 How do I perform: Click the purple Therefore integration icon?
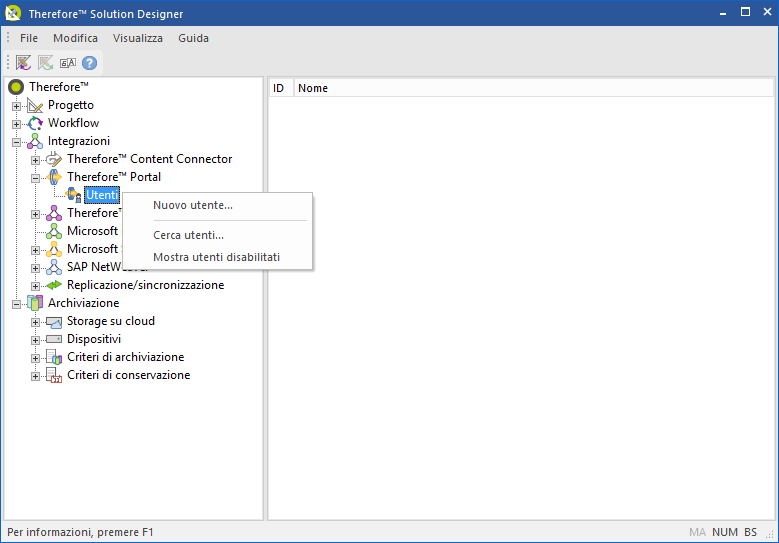tap(54, 213)
